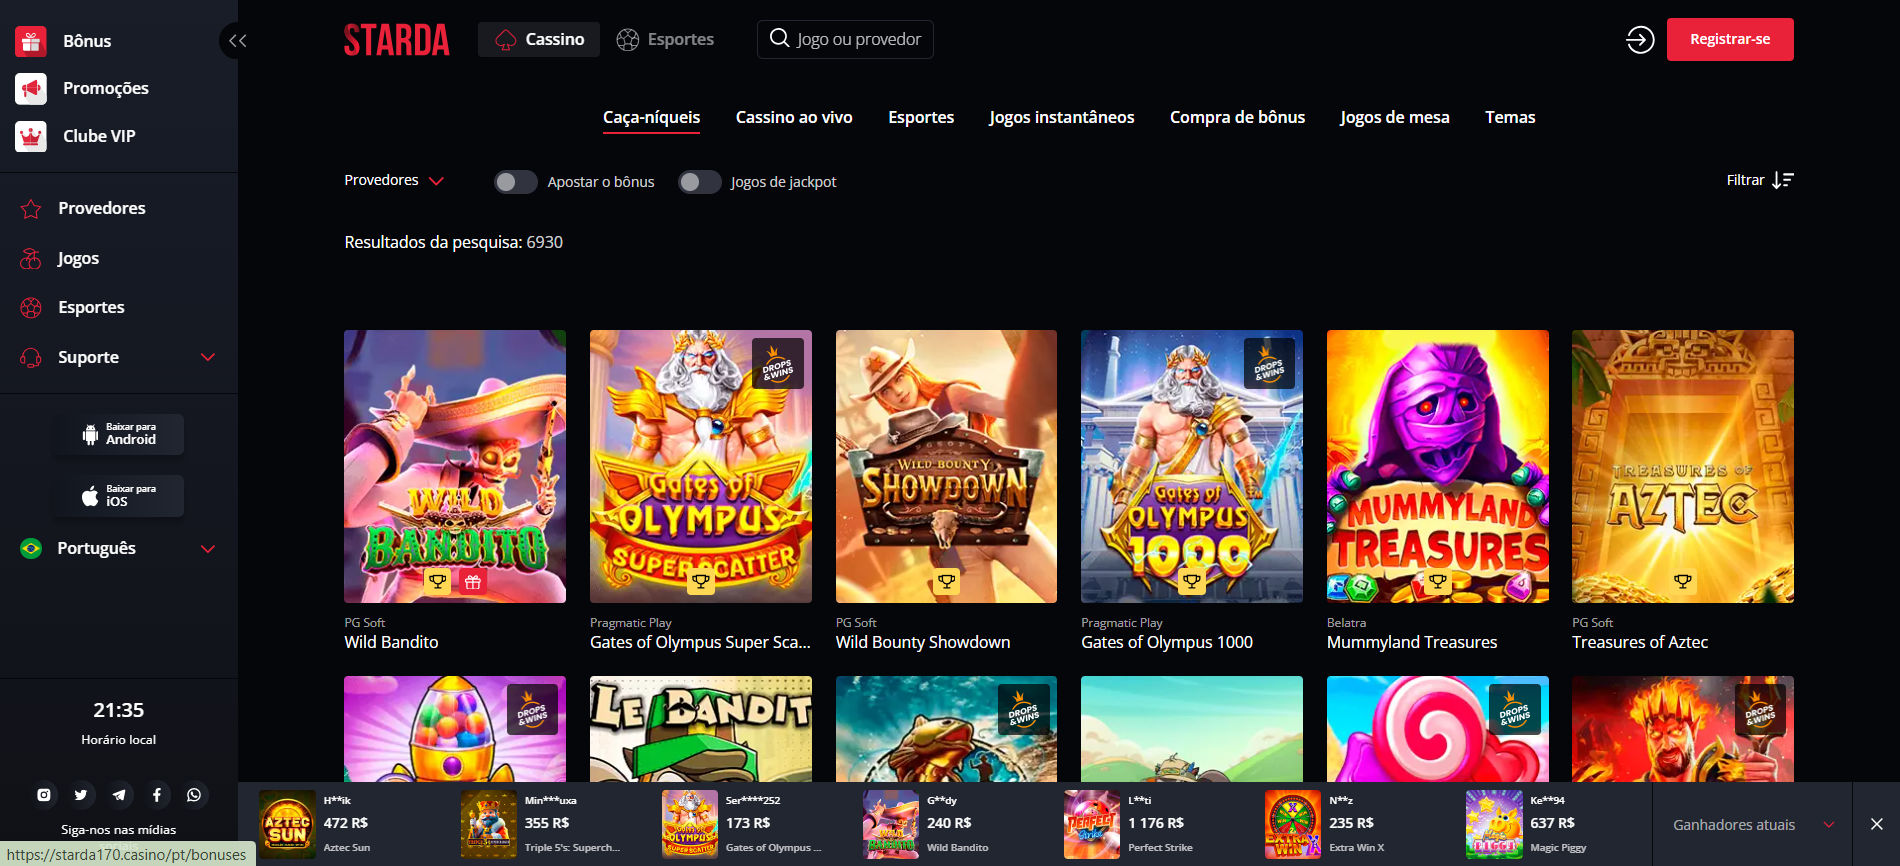1900x866 pixels.
Task: Switch to Cassino ao vivo tab
Action: (794, 117)
